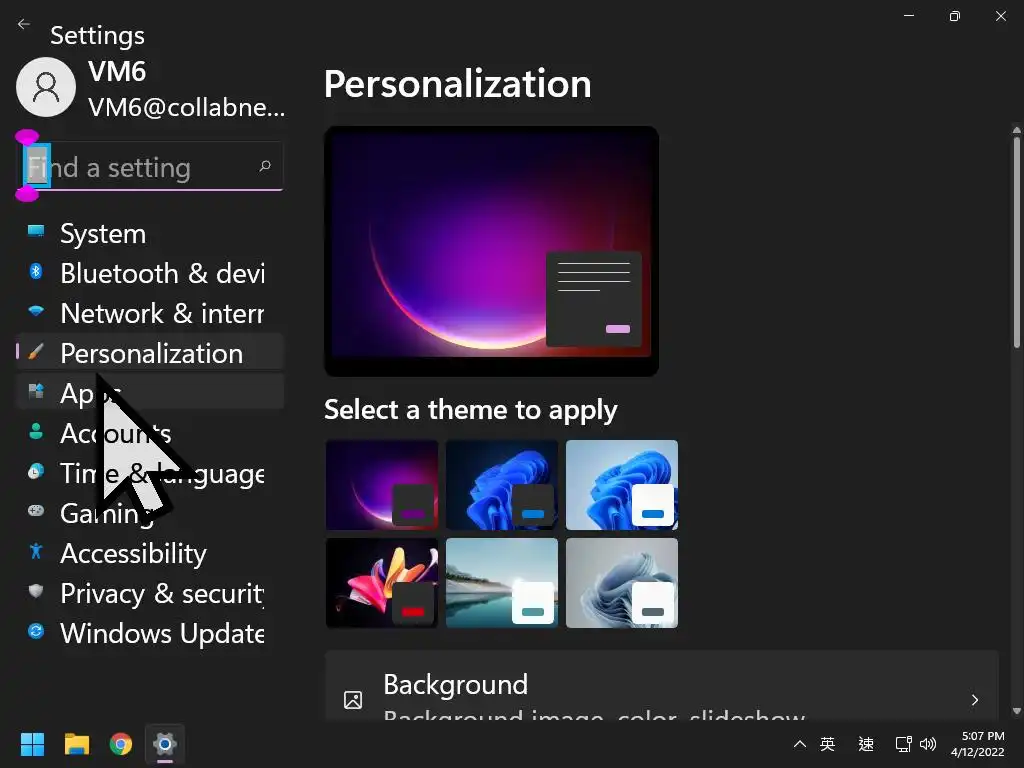Click the Privacy shield icon
The height and width of the screenshot is (768, 1024).
tap(36, 591)
